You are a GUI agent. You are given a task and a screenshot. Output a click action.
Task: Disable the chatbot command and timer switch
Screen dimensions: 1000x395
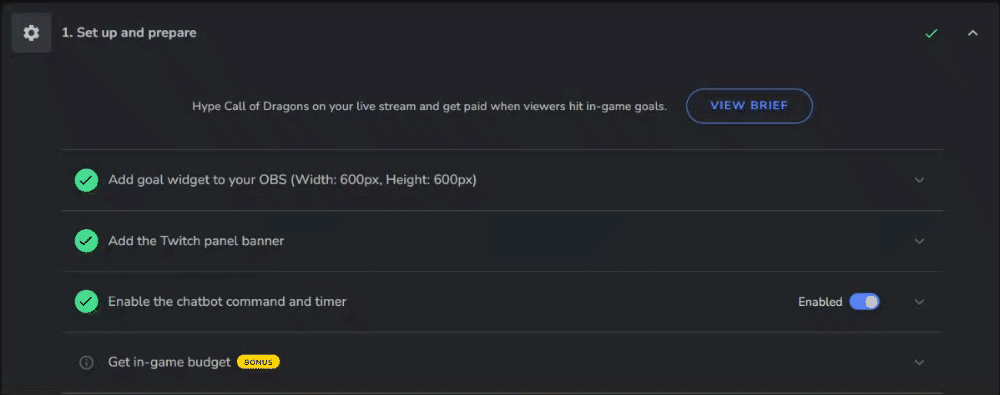[864, 301]
